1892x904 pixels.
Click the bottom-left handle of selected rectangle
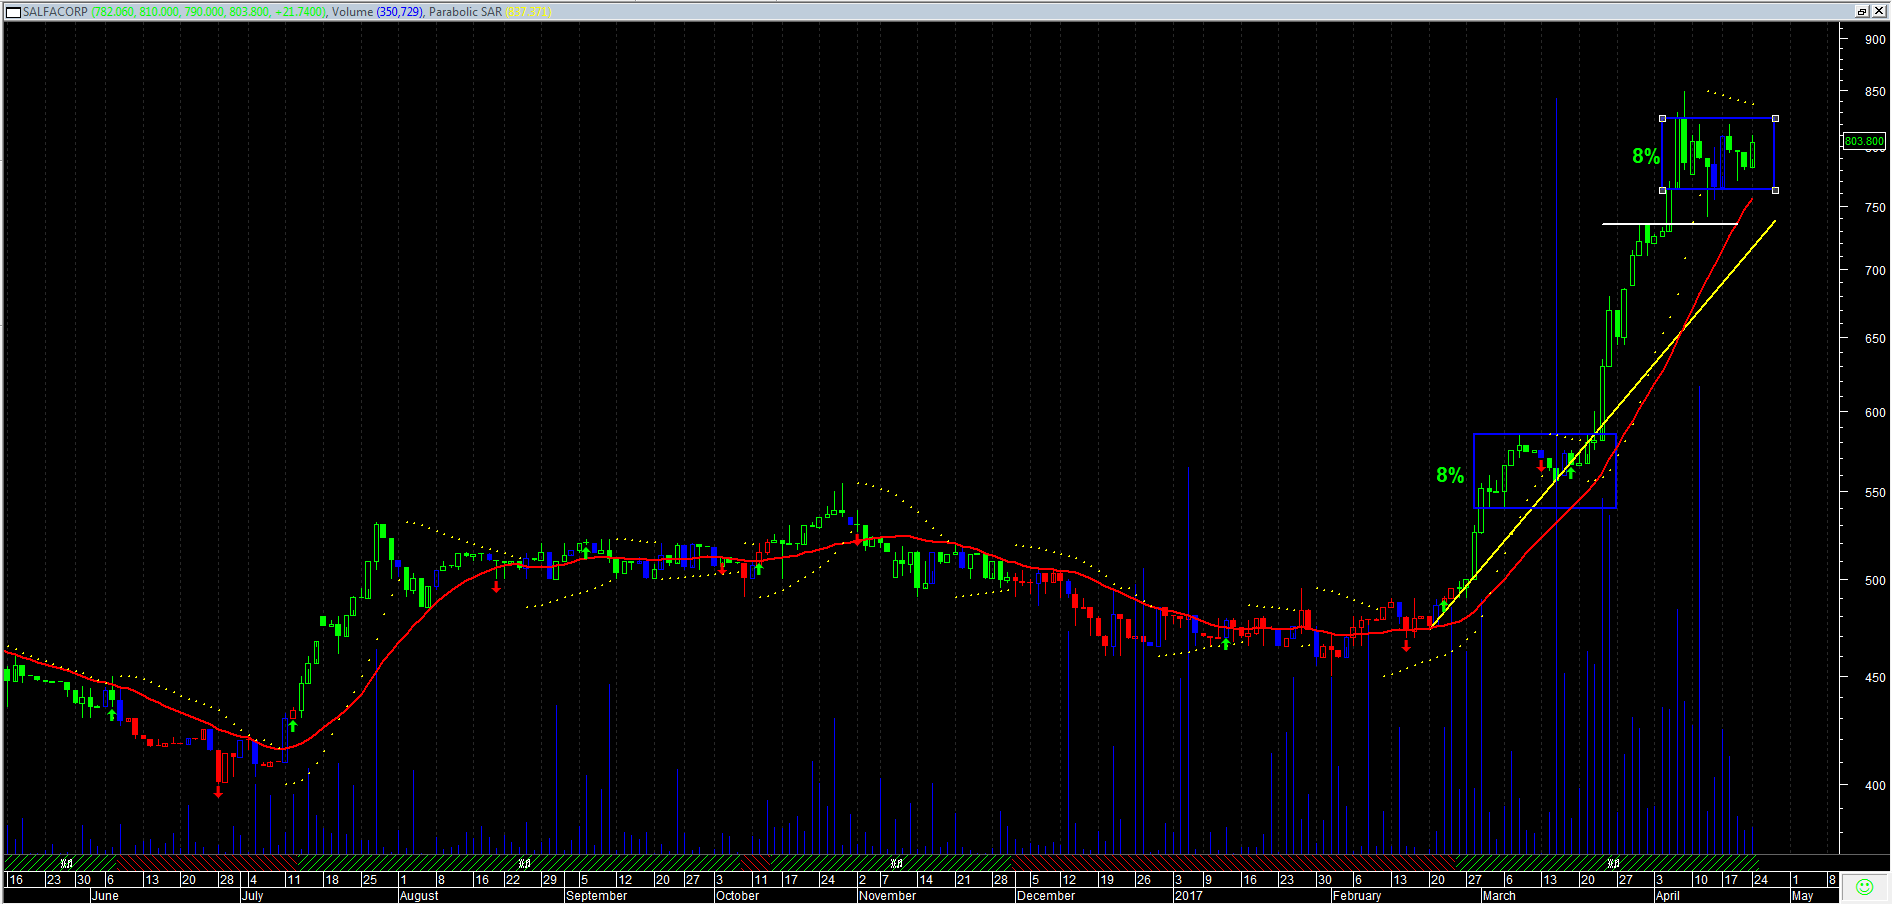click(x=1663, y=190)
